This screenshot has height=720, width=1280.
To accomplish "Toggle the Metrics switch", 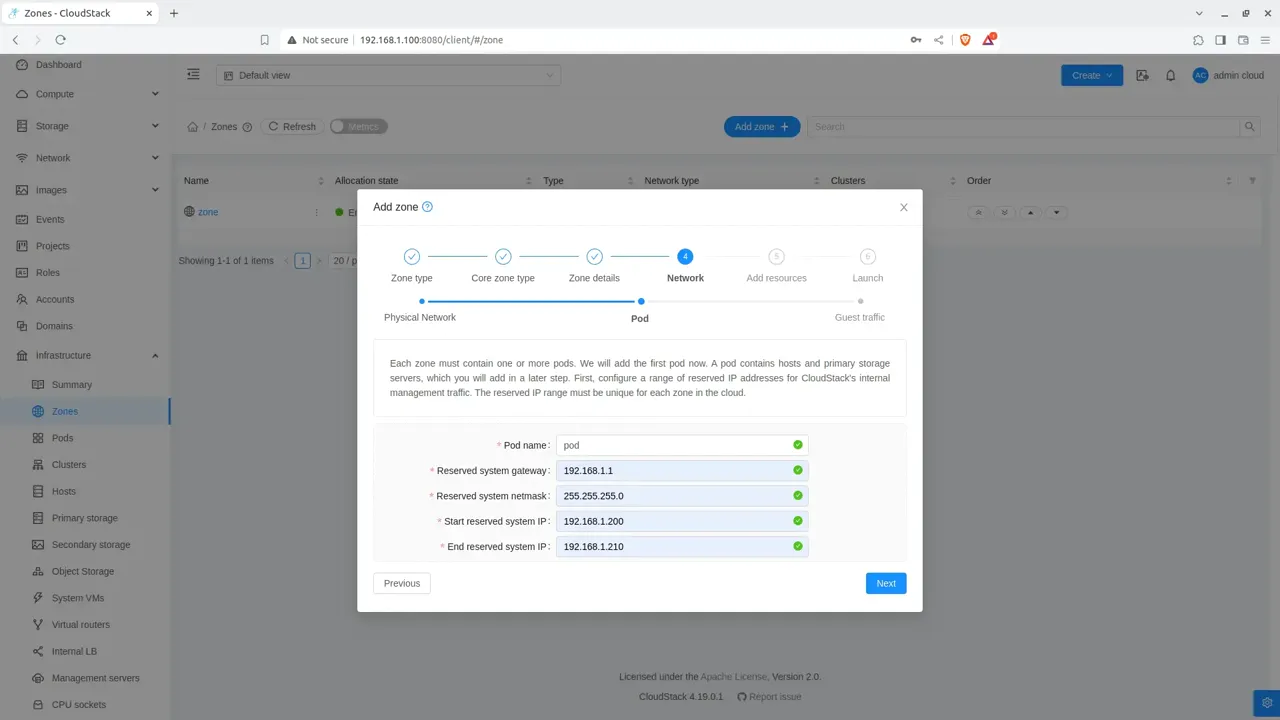I will (358, 127).
